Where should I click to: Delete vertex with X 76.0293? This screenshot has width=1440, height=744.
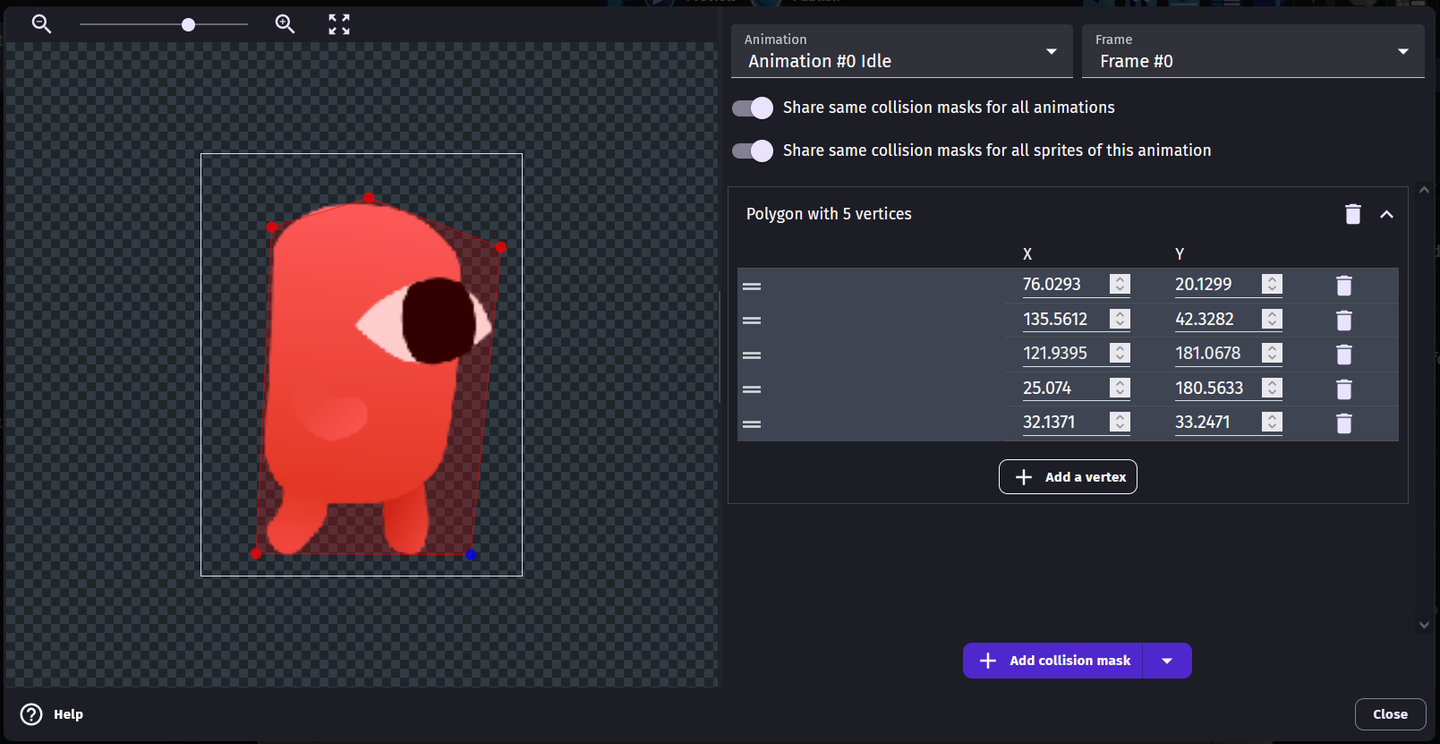point(1344,286)
